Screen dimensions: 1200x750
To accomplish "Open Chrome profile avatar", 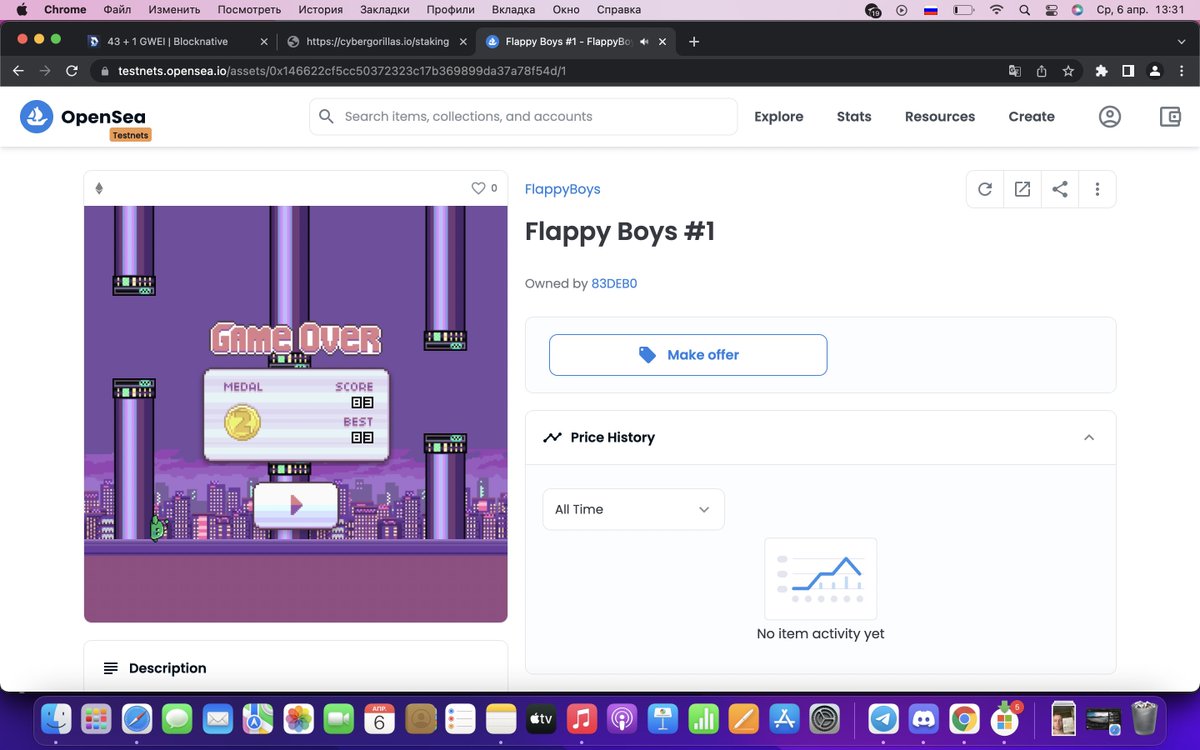I will pyautogui.click(x=1155, y=71).
